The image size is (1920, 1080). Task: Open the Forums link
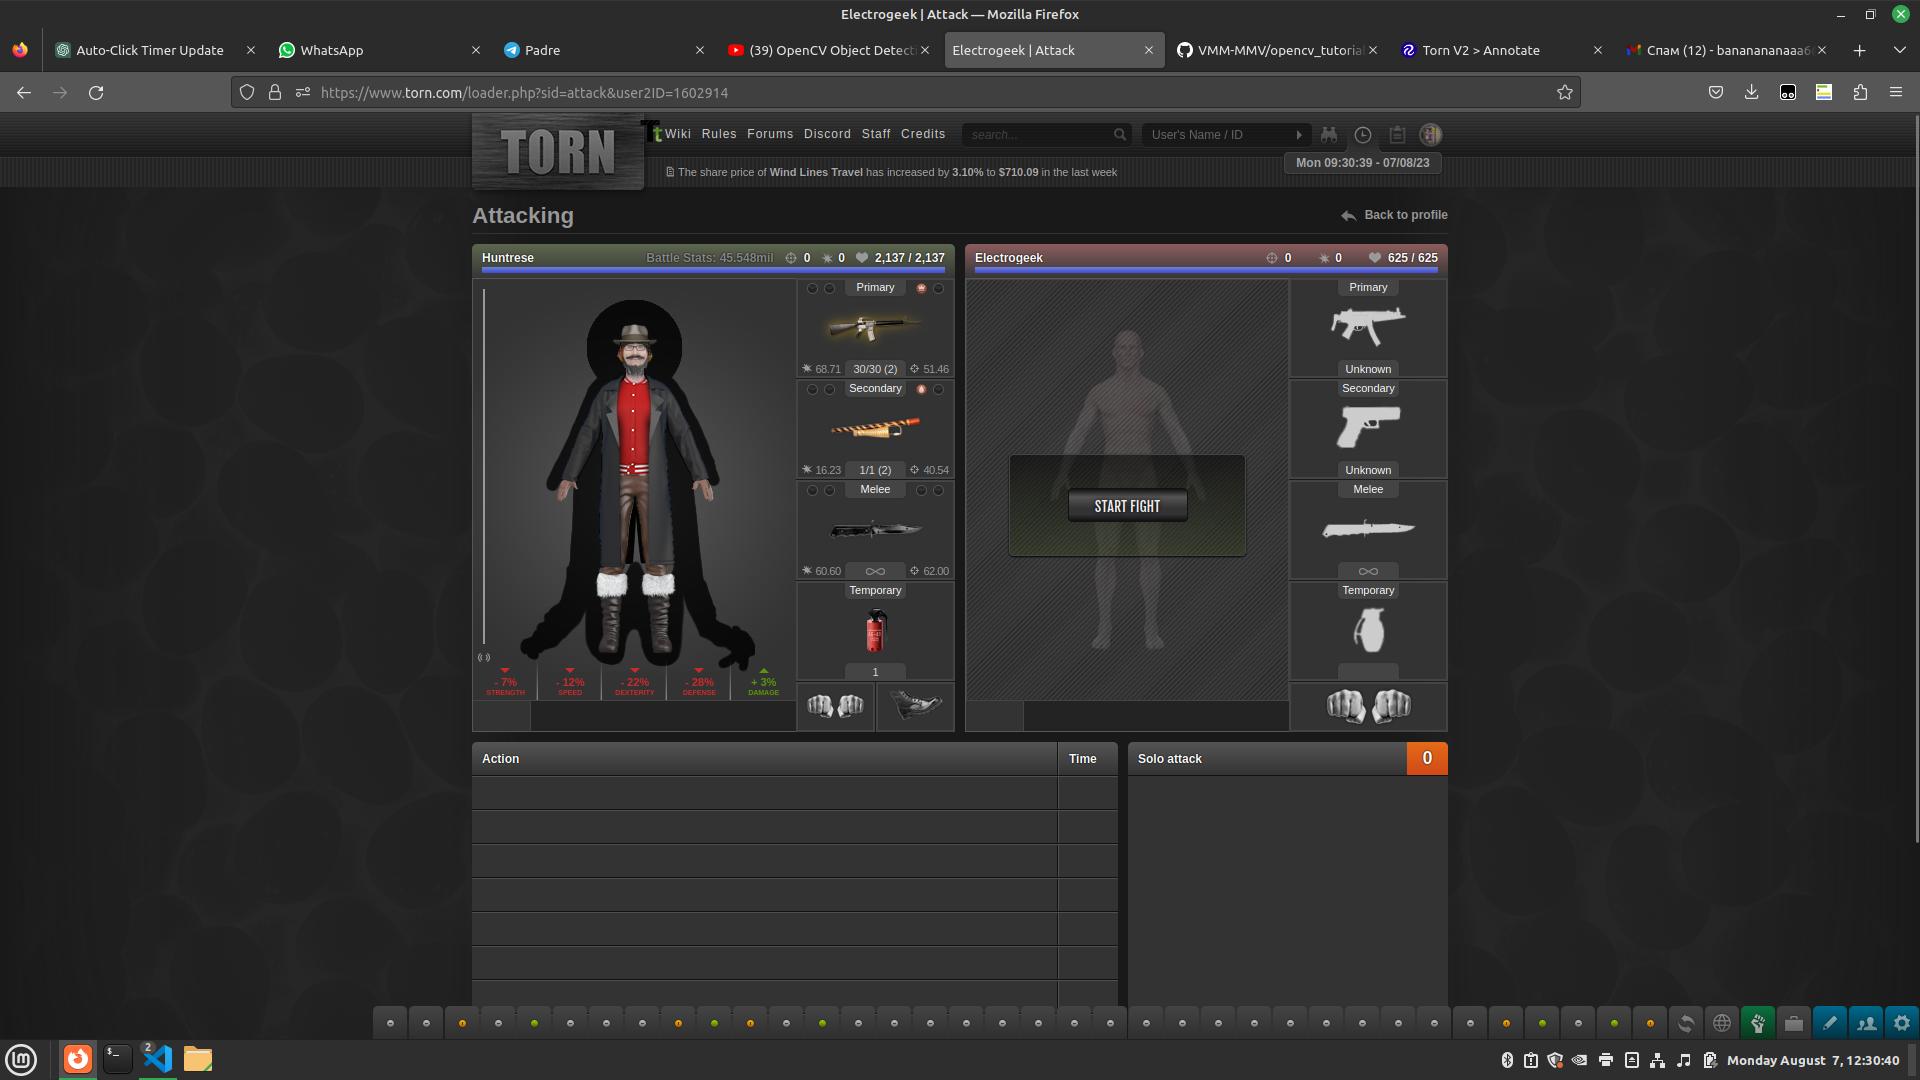(x=770, y=134)
